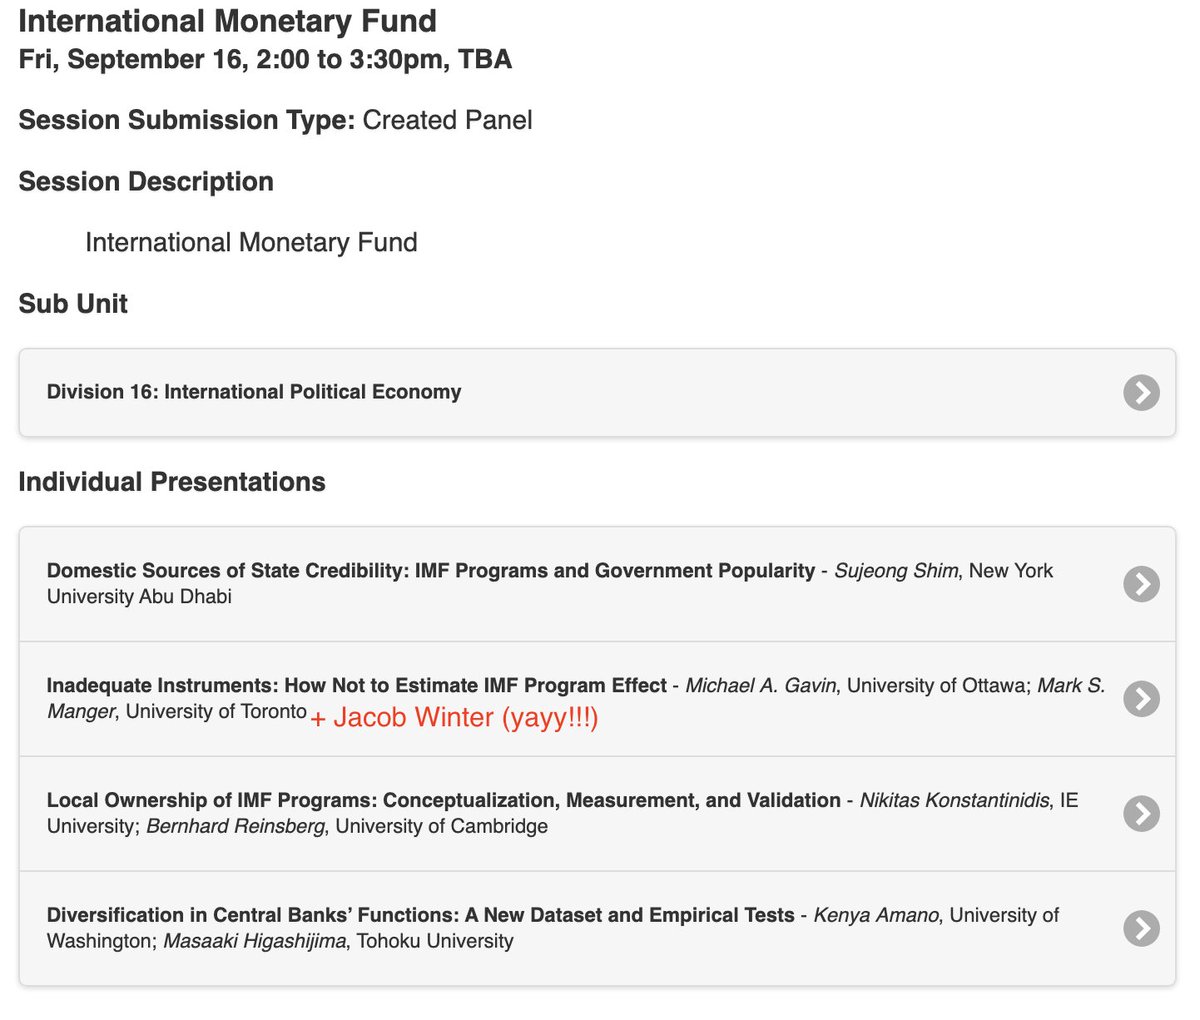Click affiliation University of Toronto
This screenshot has height=1020, width=1200.
(x=216, y=711)
